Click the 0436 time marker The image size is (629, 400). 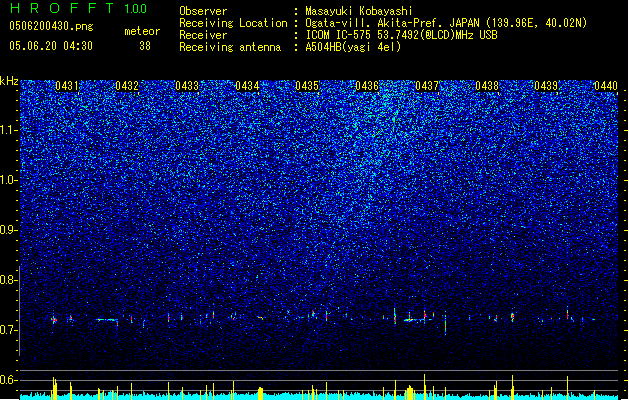[x=367, y=86]
